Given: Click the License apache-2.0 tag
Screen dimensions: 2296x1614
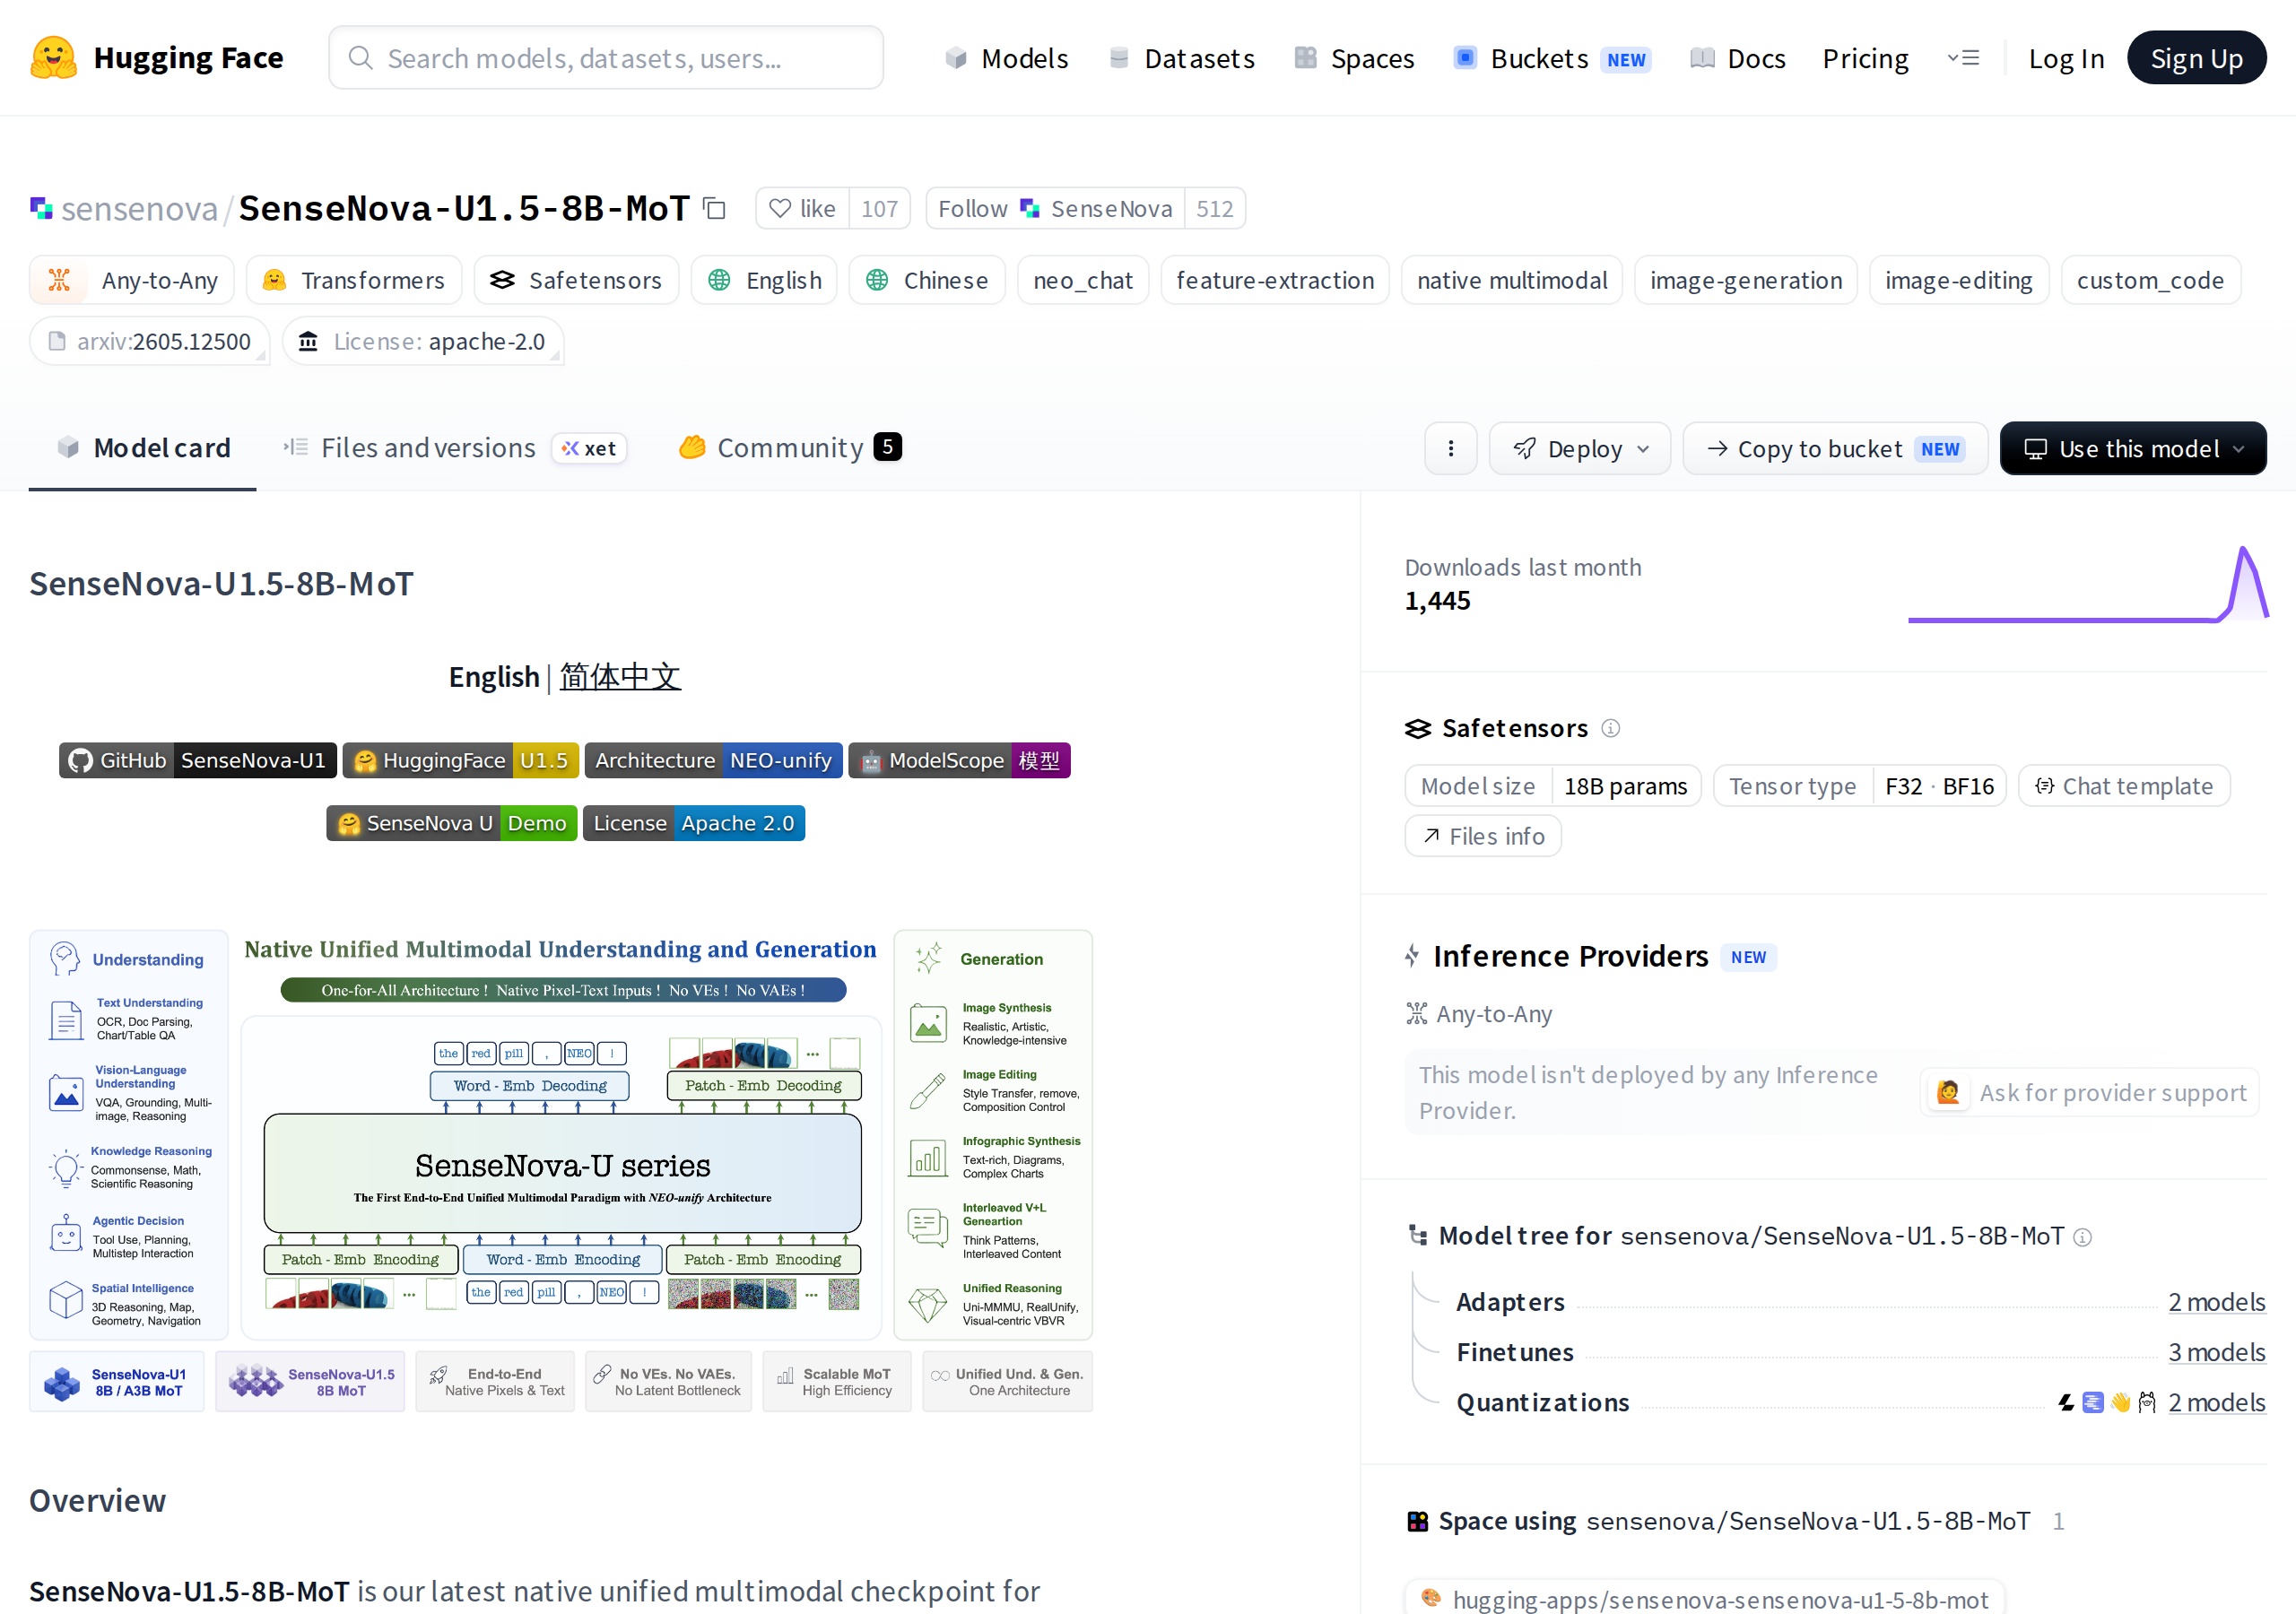Looking at the screenshot, I should [423, 341].
